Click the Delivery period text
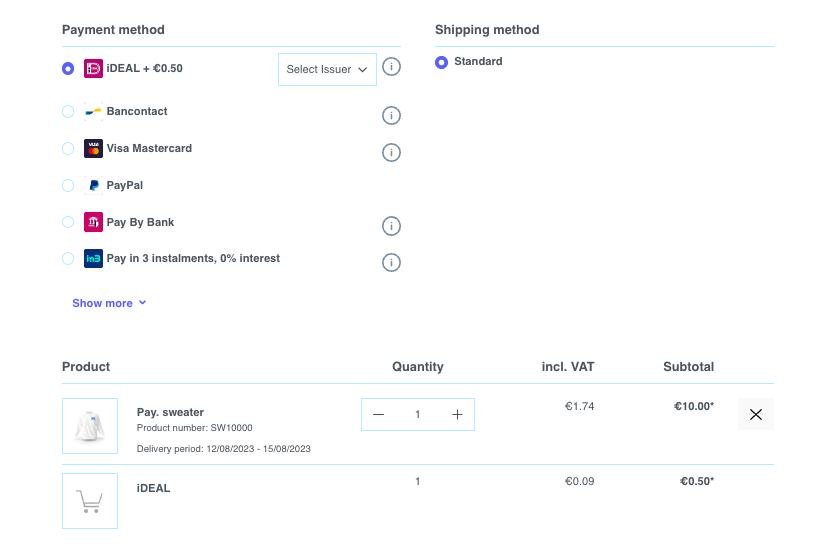 click(x=224, y=449)
